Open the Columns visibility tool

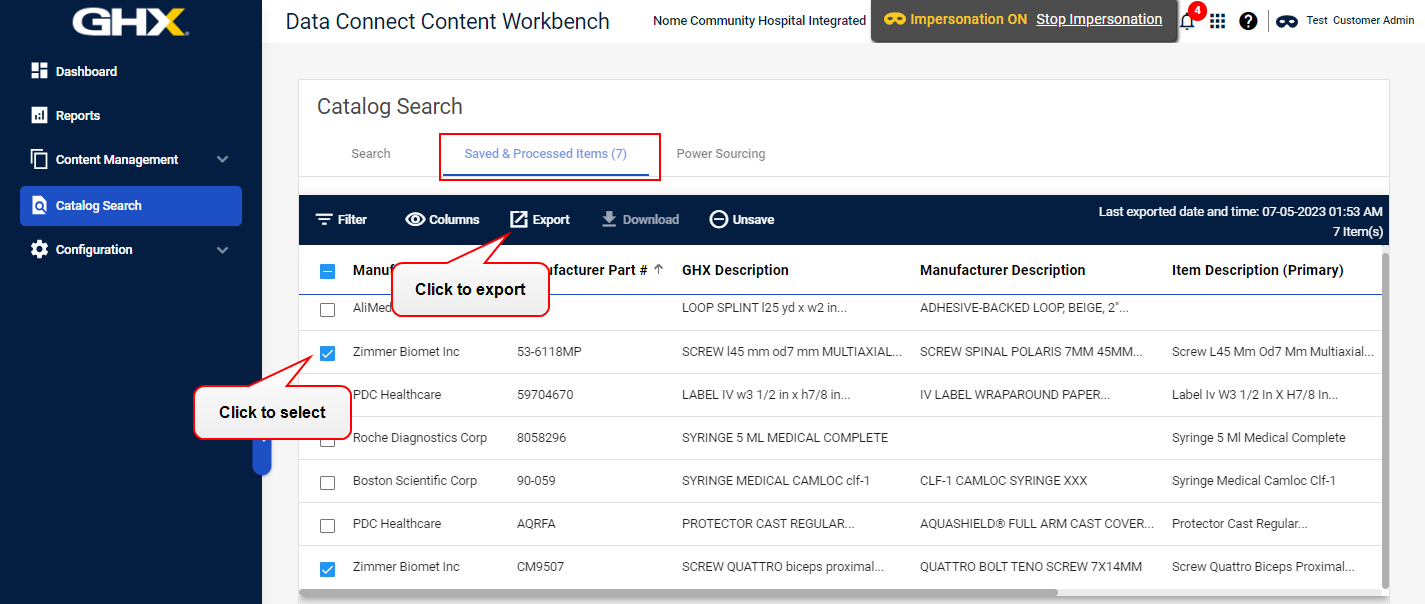point(442,220)
